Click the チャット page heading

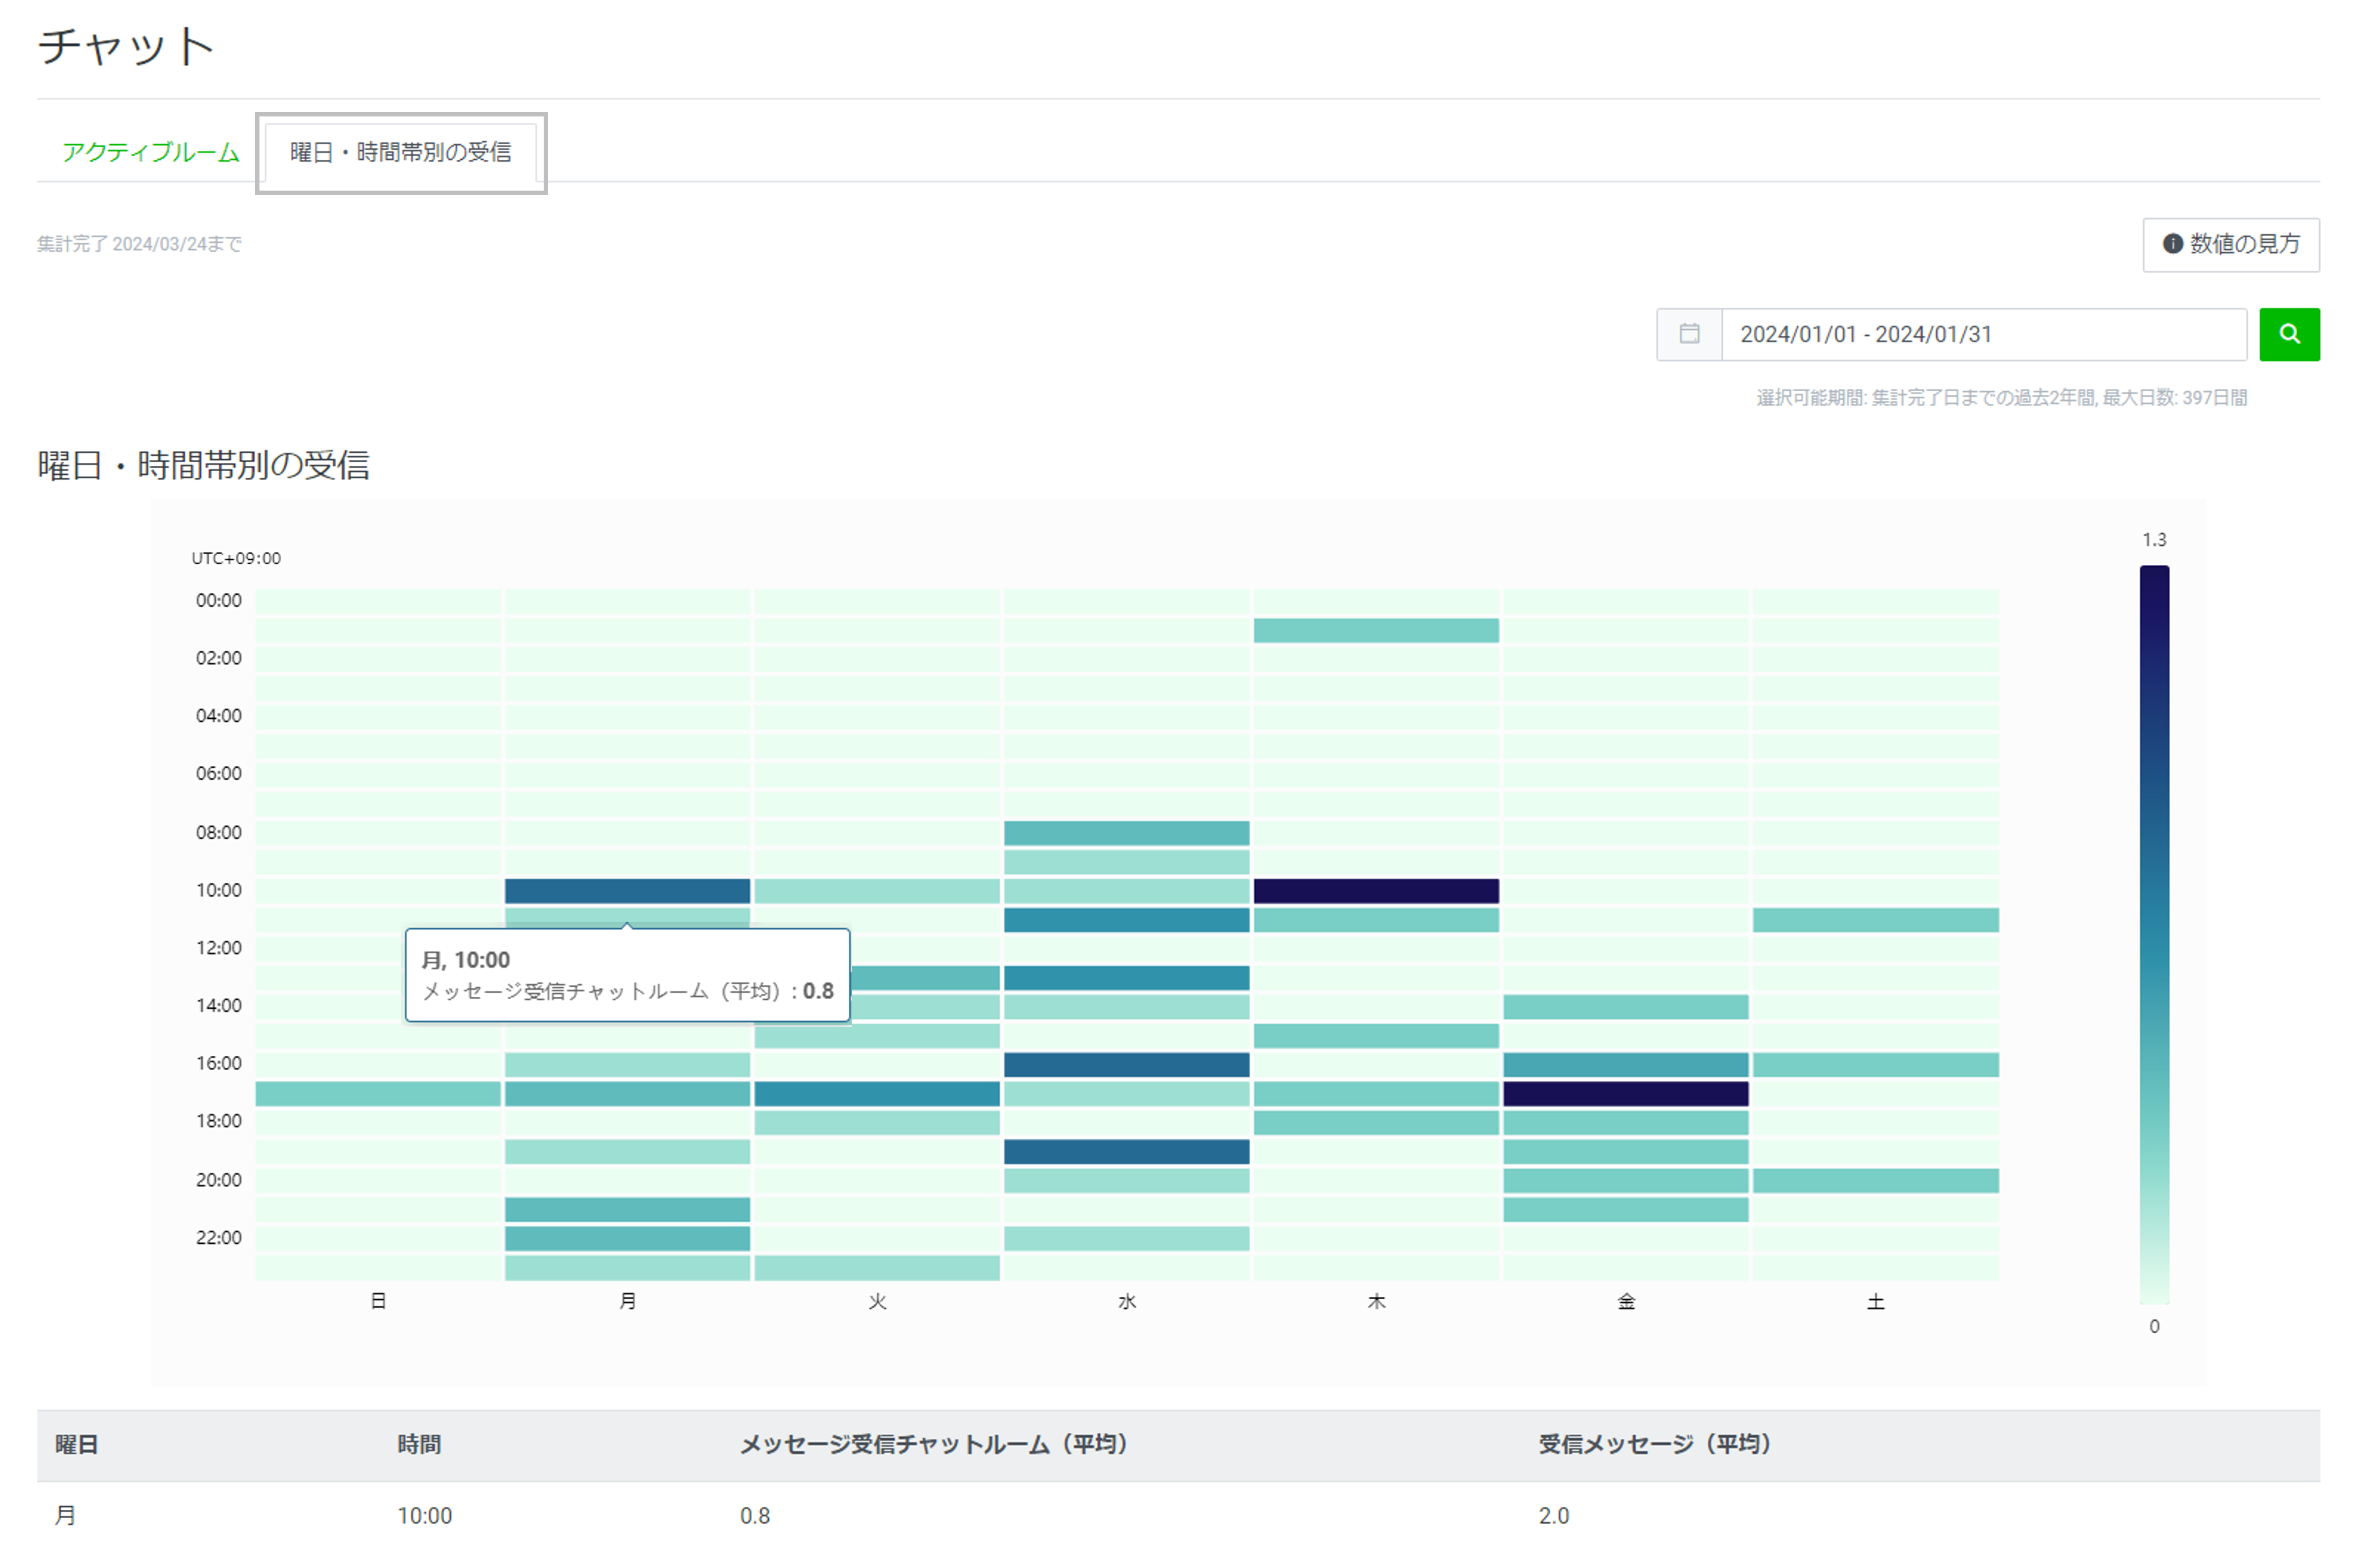(x=125, y=44)
